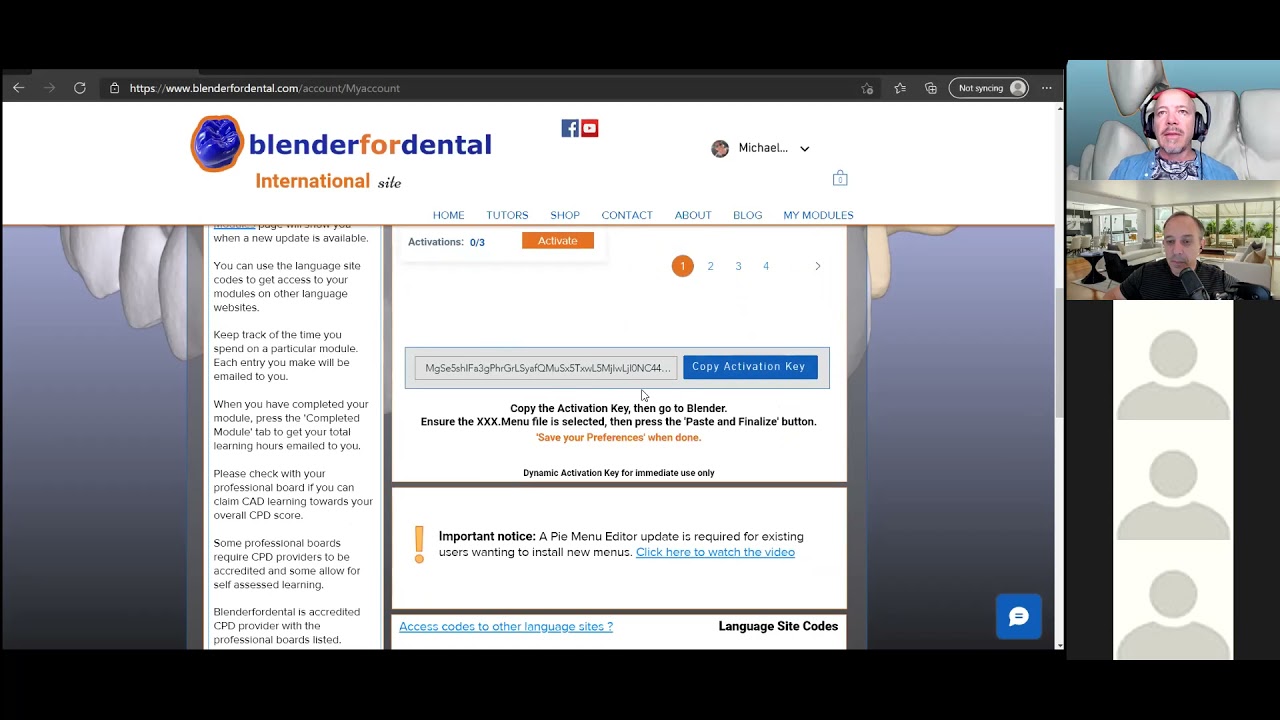The height and width of the screenshot is (720, 1280).
Task: Click the Copy Activation Key button
Action: (x=749, y=367)
